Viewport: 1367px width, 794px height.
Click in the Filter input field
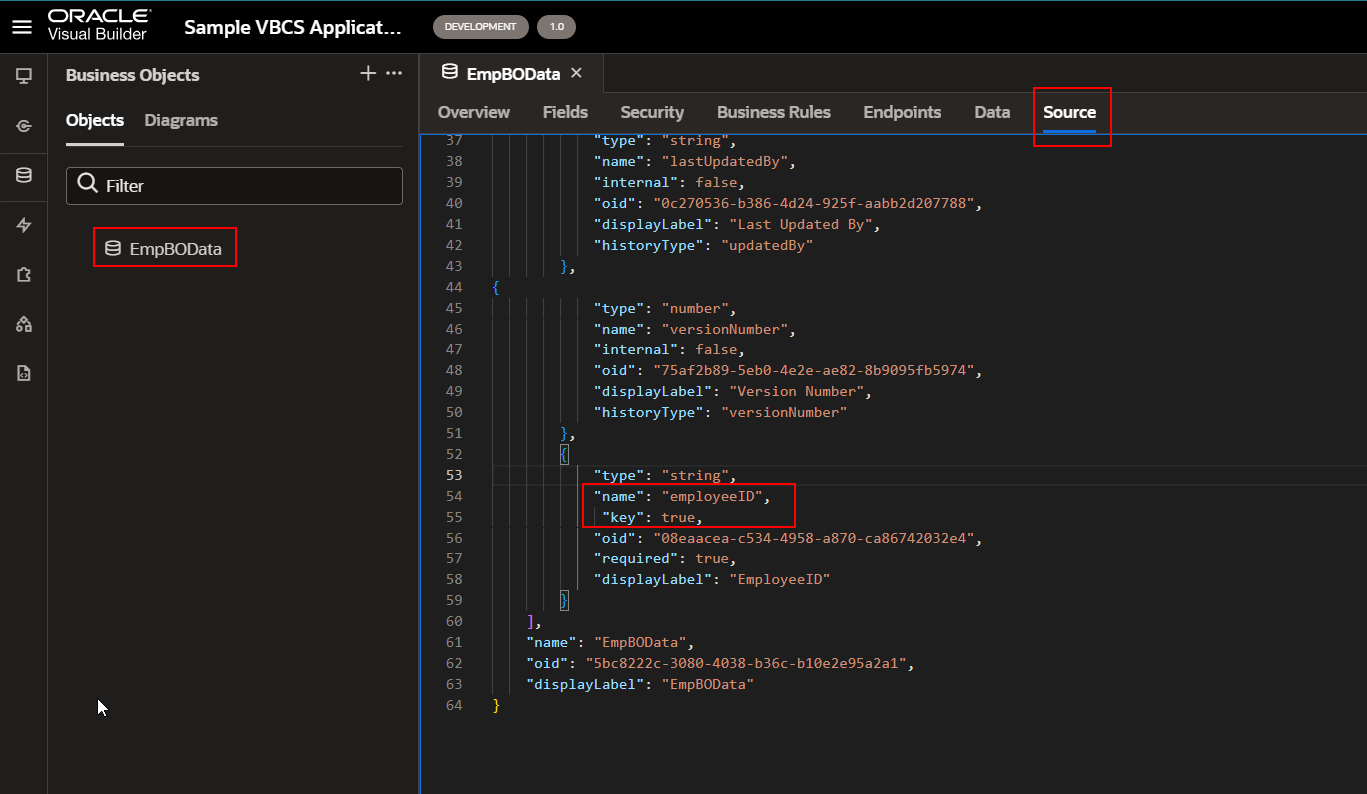coord(234,186)
